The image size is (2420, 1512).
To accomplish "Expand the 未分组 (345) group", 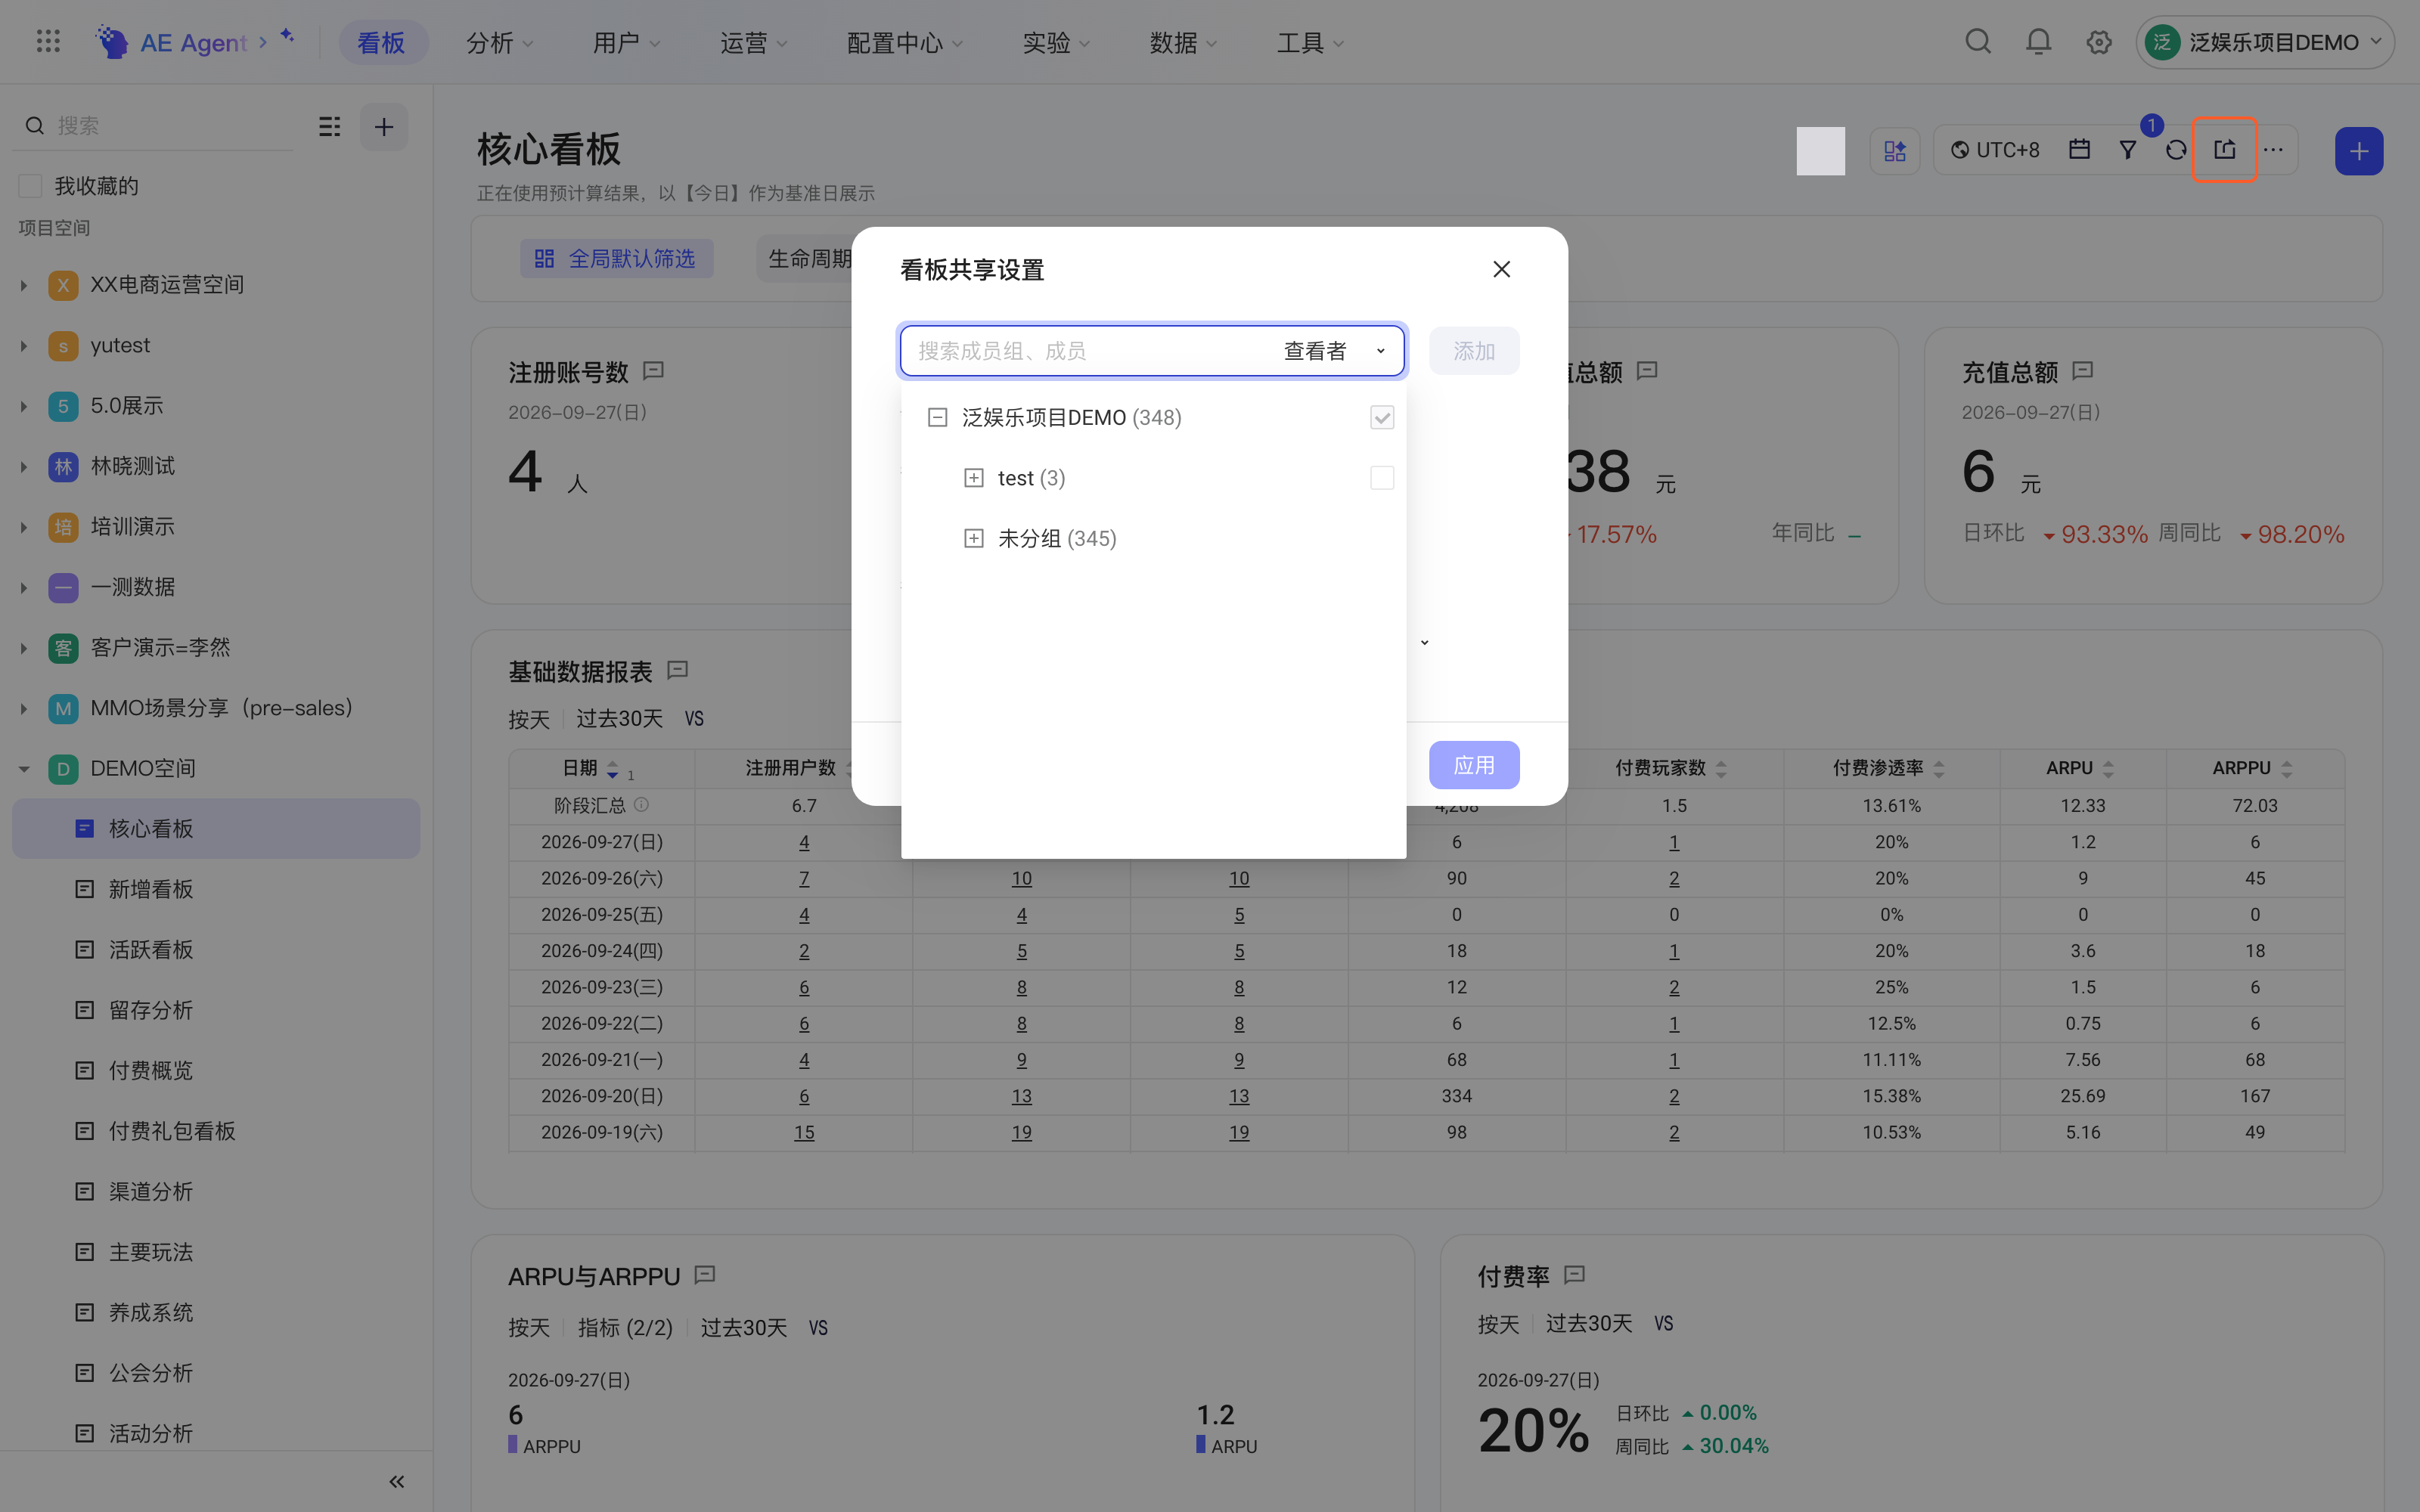I will pos(973,538).
